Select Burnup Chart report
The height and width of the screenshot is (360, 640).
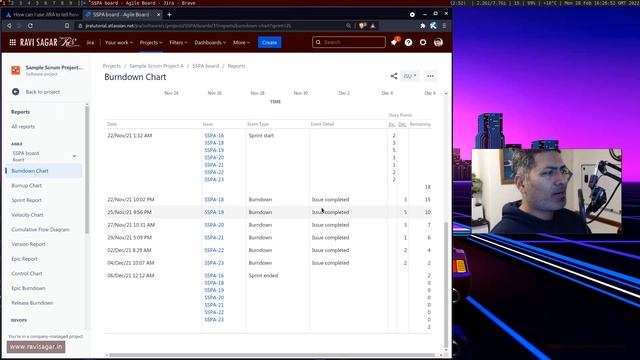27,186
